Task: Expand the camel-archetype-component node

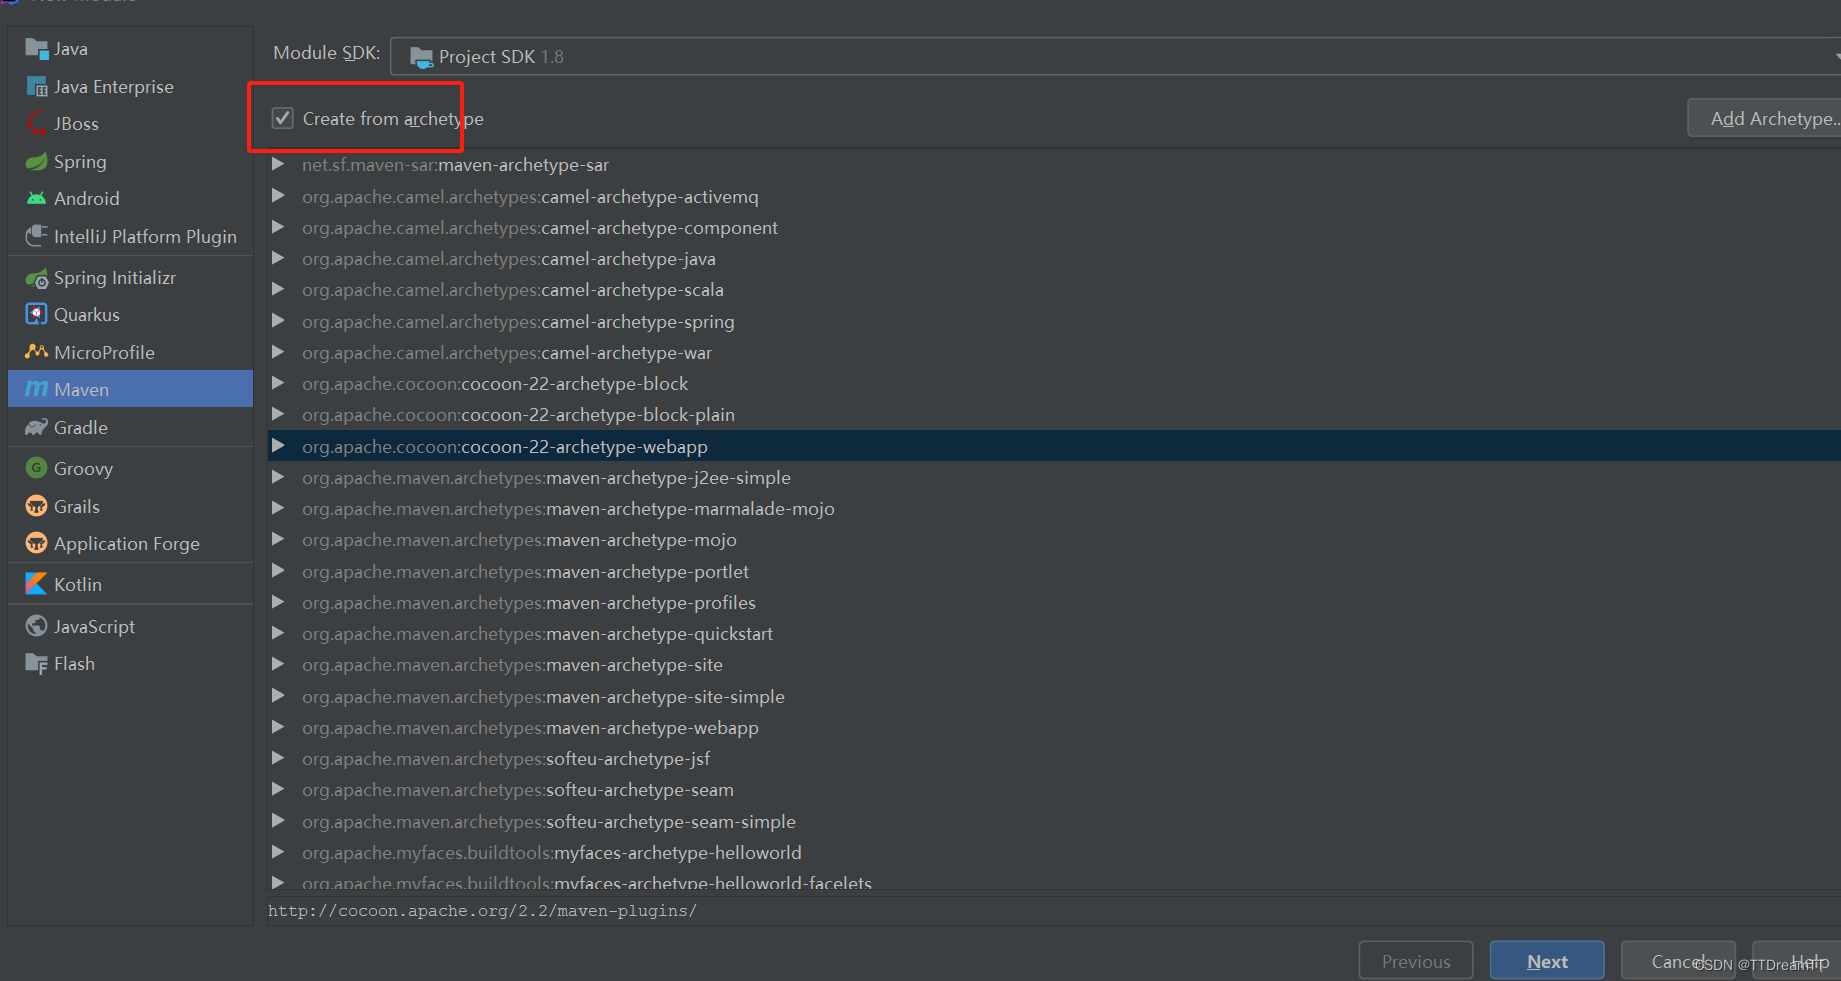Action: coord(279,227)
